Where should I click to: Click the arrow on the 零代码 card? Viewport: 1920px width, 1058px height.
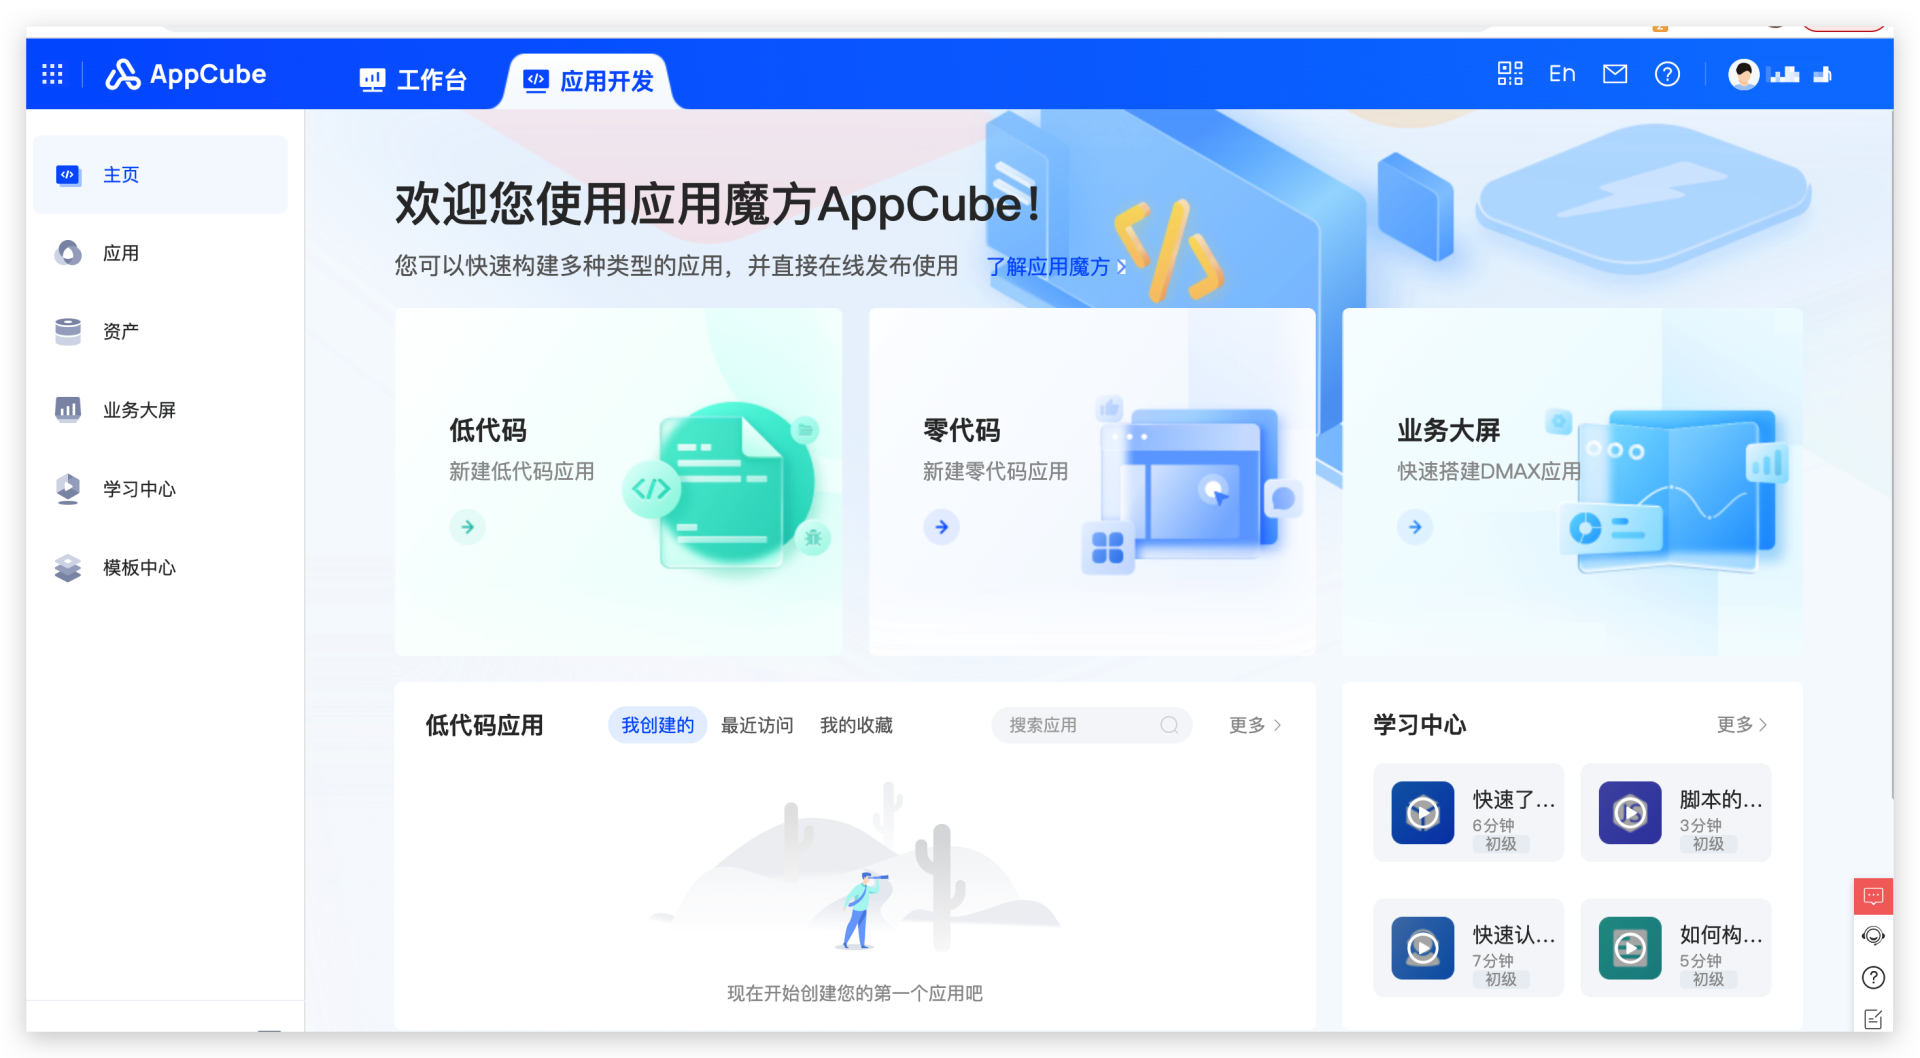(x=941, y=527)
